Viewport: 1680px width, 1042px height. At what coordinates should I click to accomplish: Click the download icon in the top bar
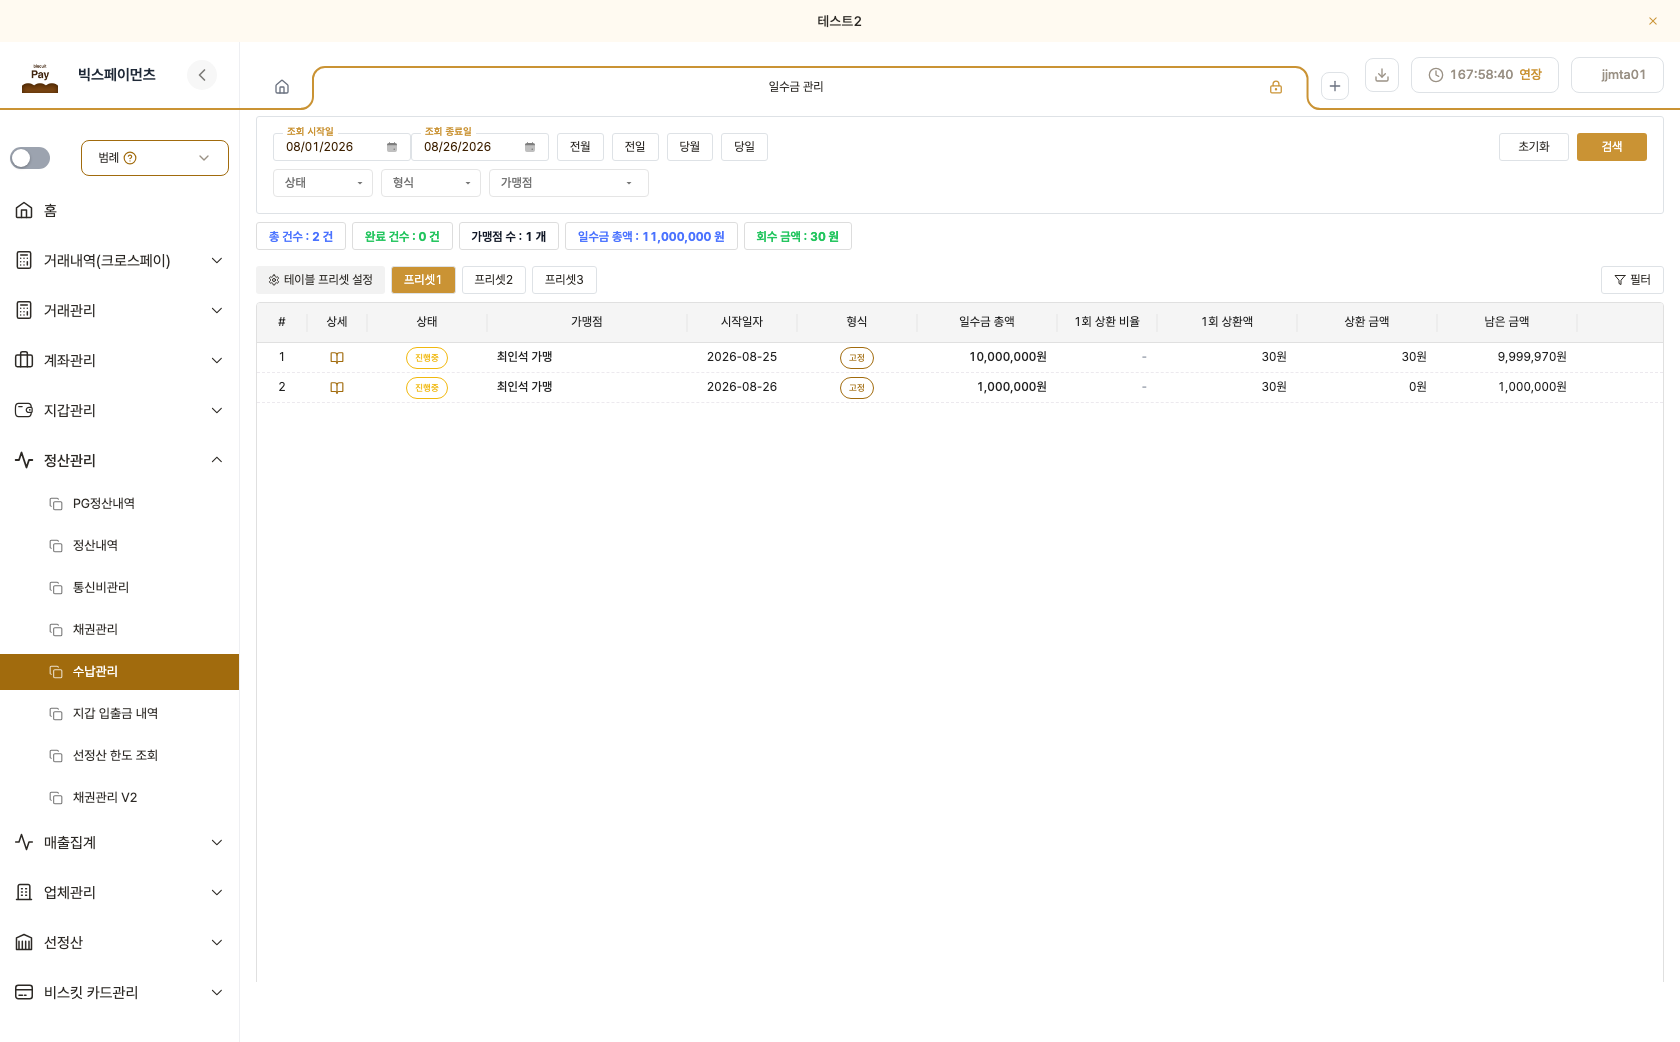(x=1382, y=75)
